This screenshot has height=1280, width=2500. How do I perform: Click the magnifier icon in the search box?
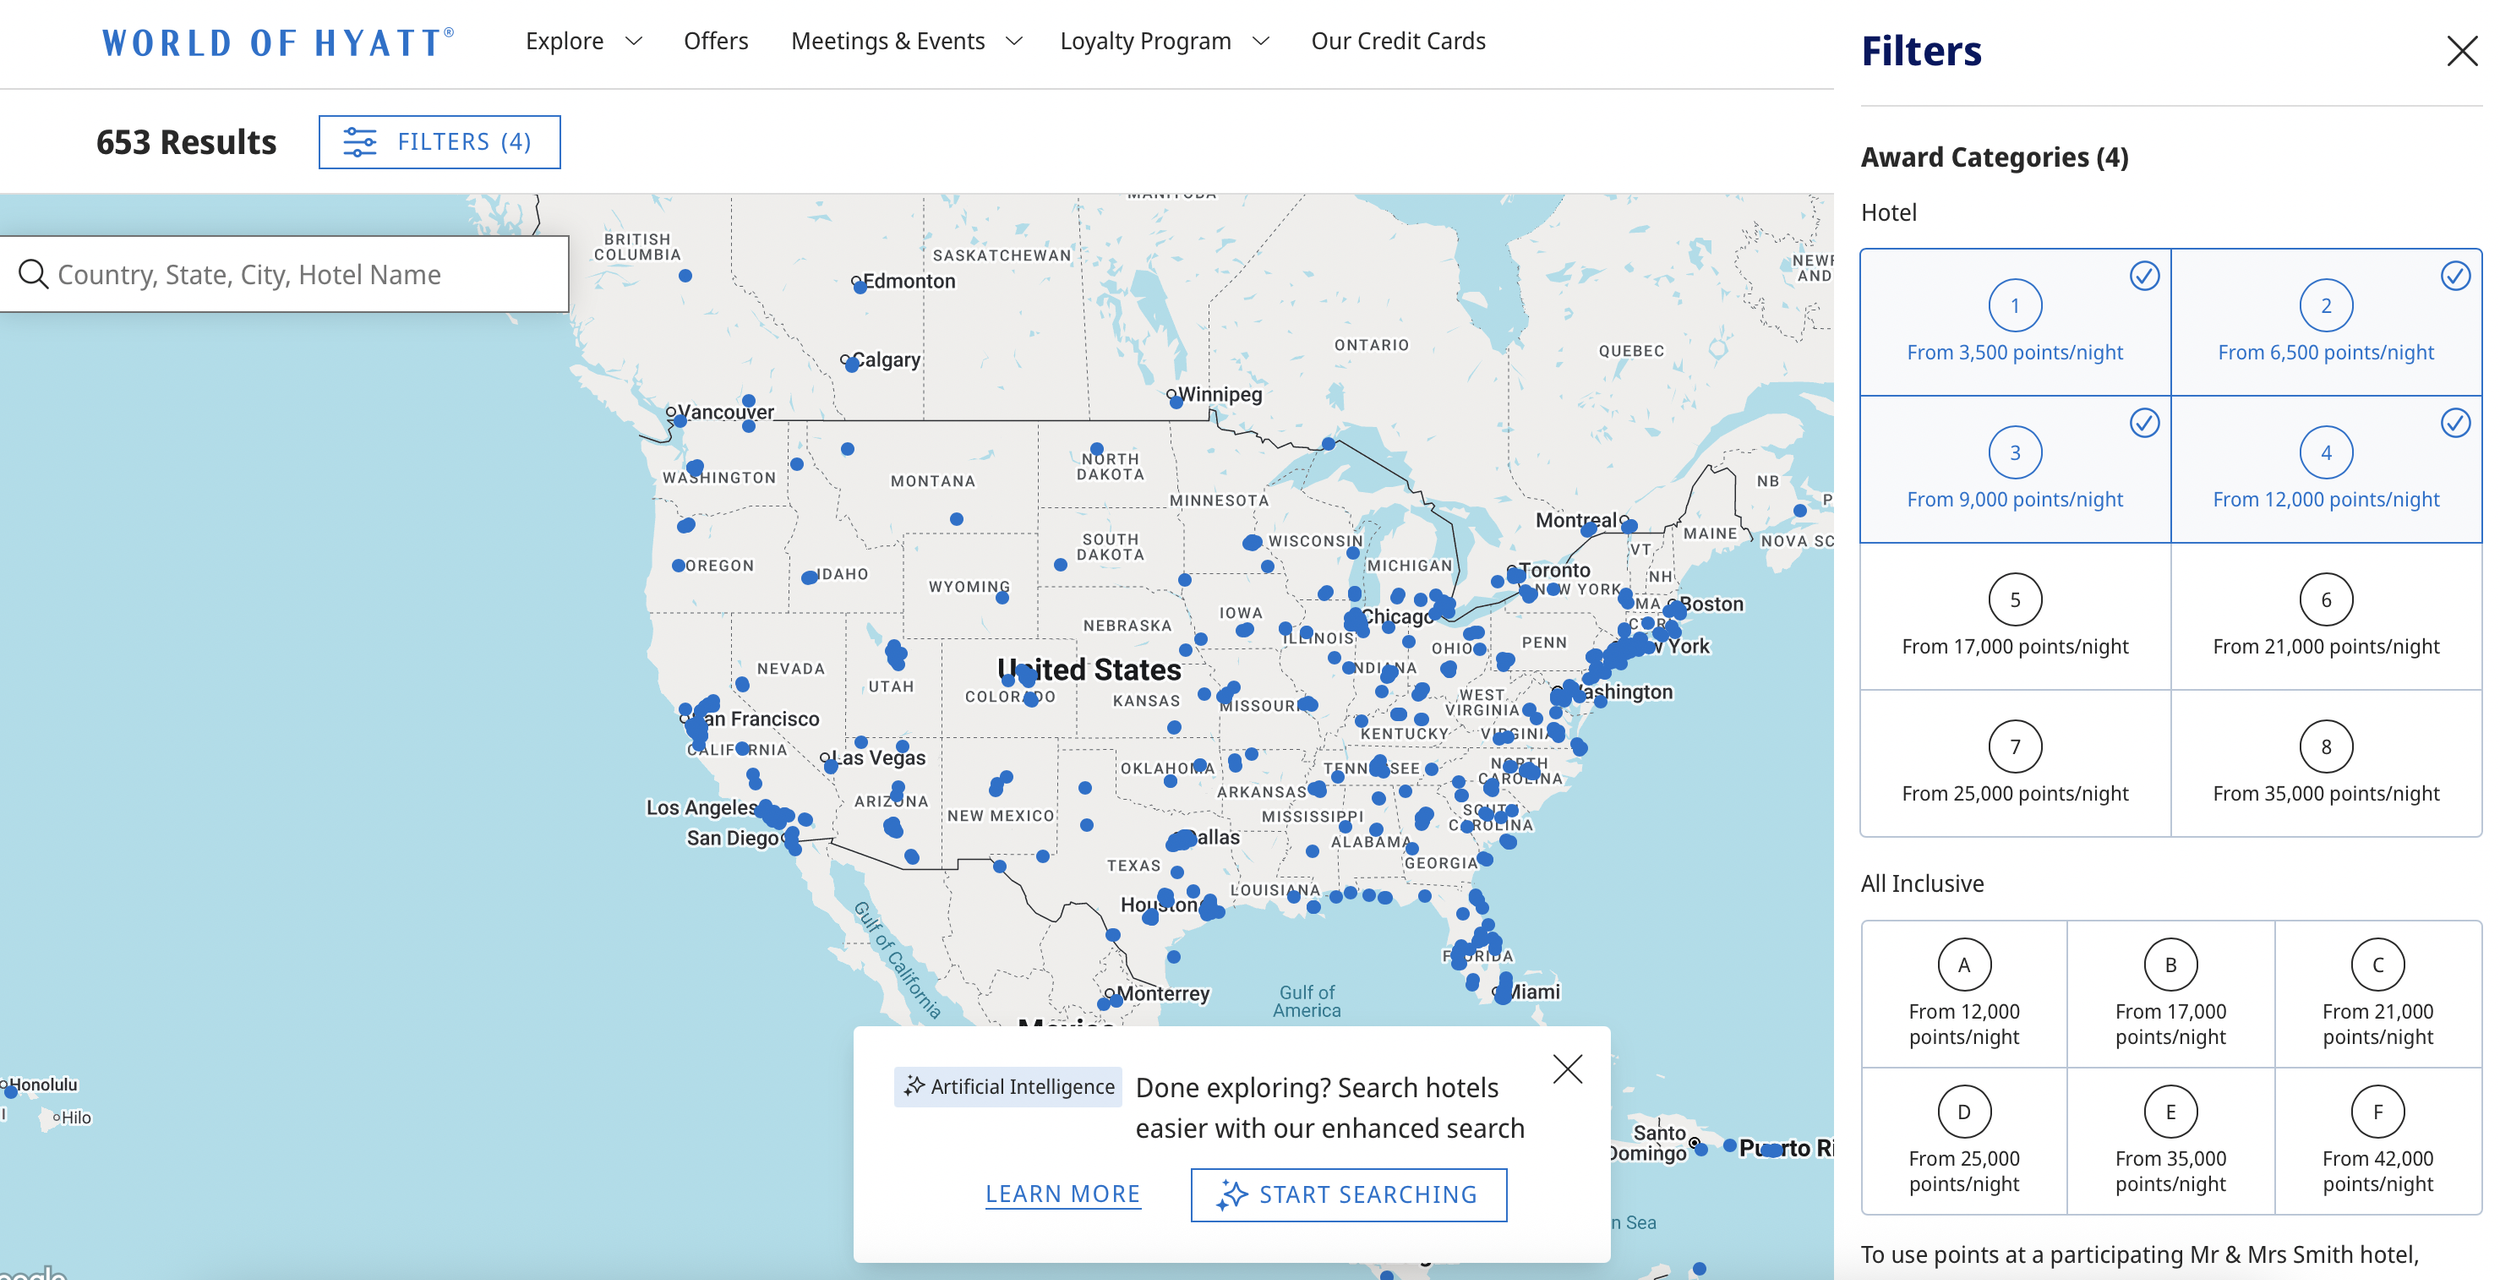33,274
